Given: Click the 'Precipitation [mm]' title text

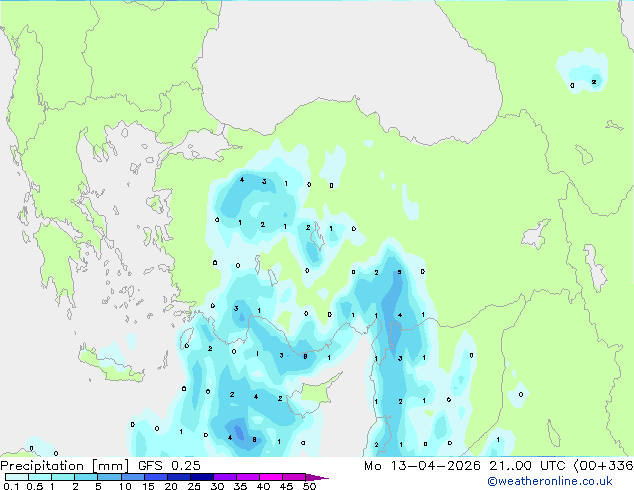Looking at the screenshot, I should click(x=65, y=466).
